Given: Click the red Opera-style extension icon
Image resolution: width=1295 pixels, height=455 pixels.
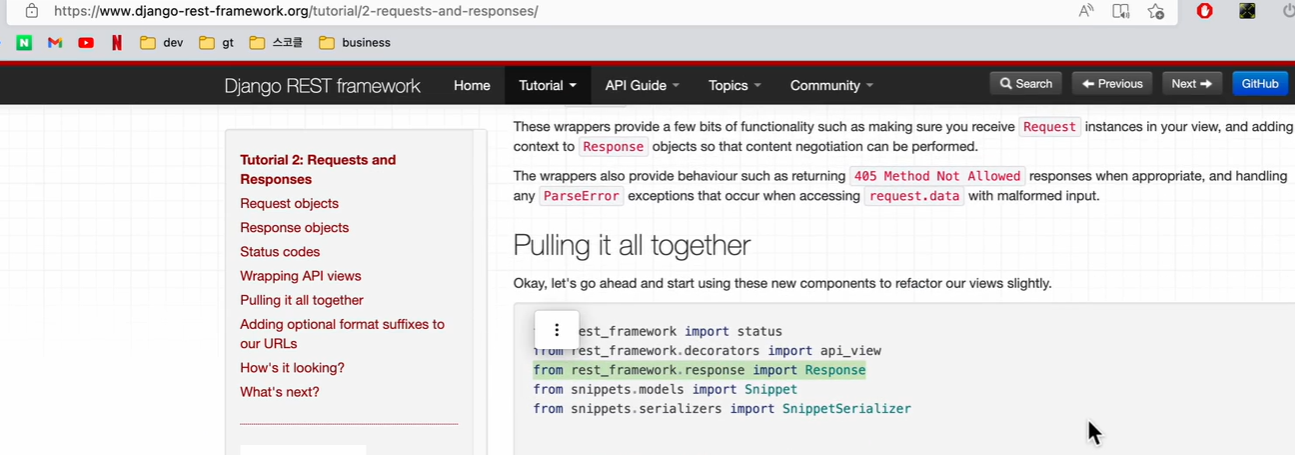Looking at the screenshot, I should point(1206,11).
